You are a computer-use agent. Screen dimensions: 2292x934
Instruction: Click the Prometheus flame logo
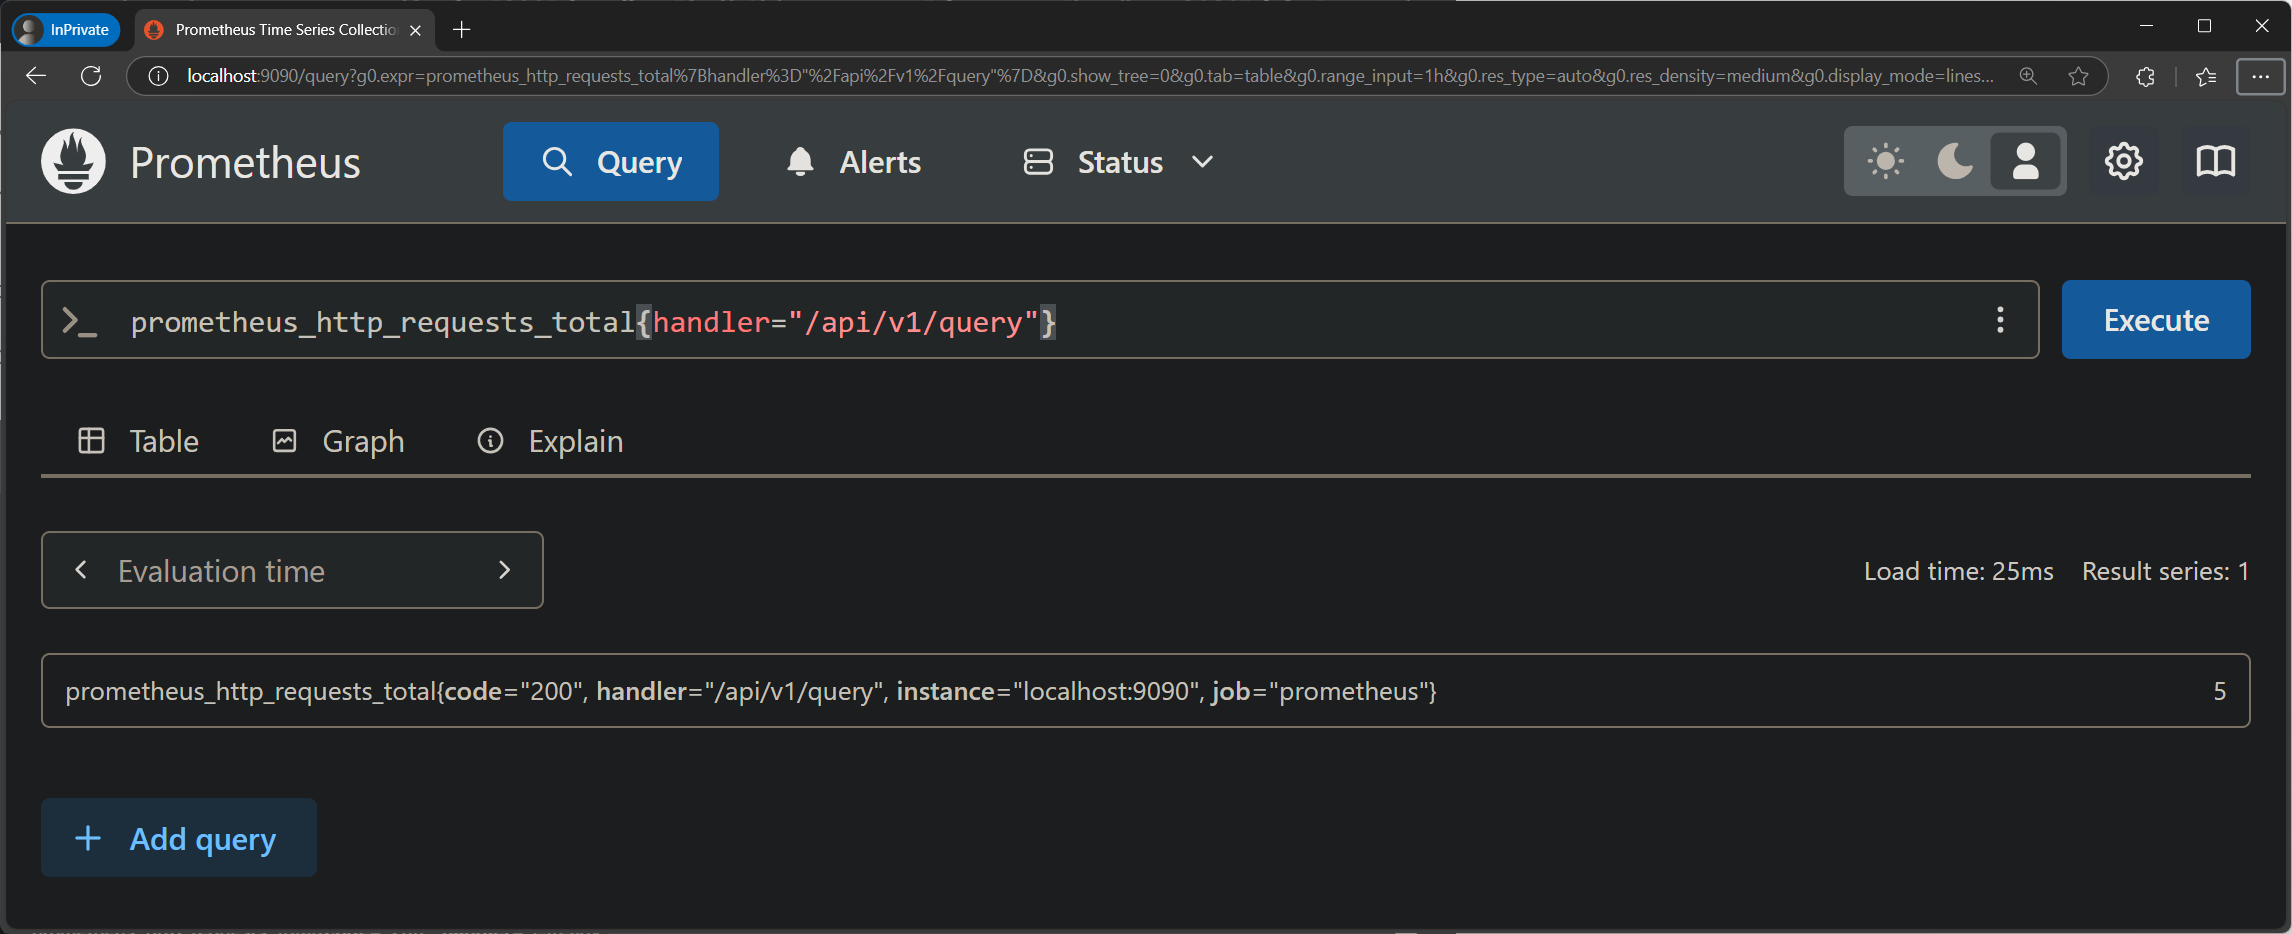(73, 161)
